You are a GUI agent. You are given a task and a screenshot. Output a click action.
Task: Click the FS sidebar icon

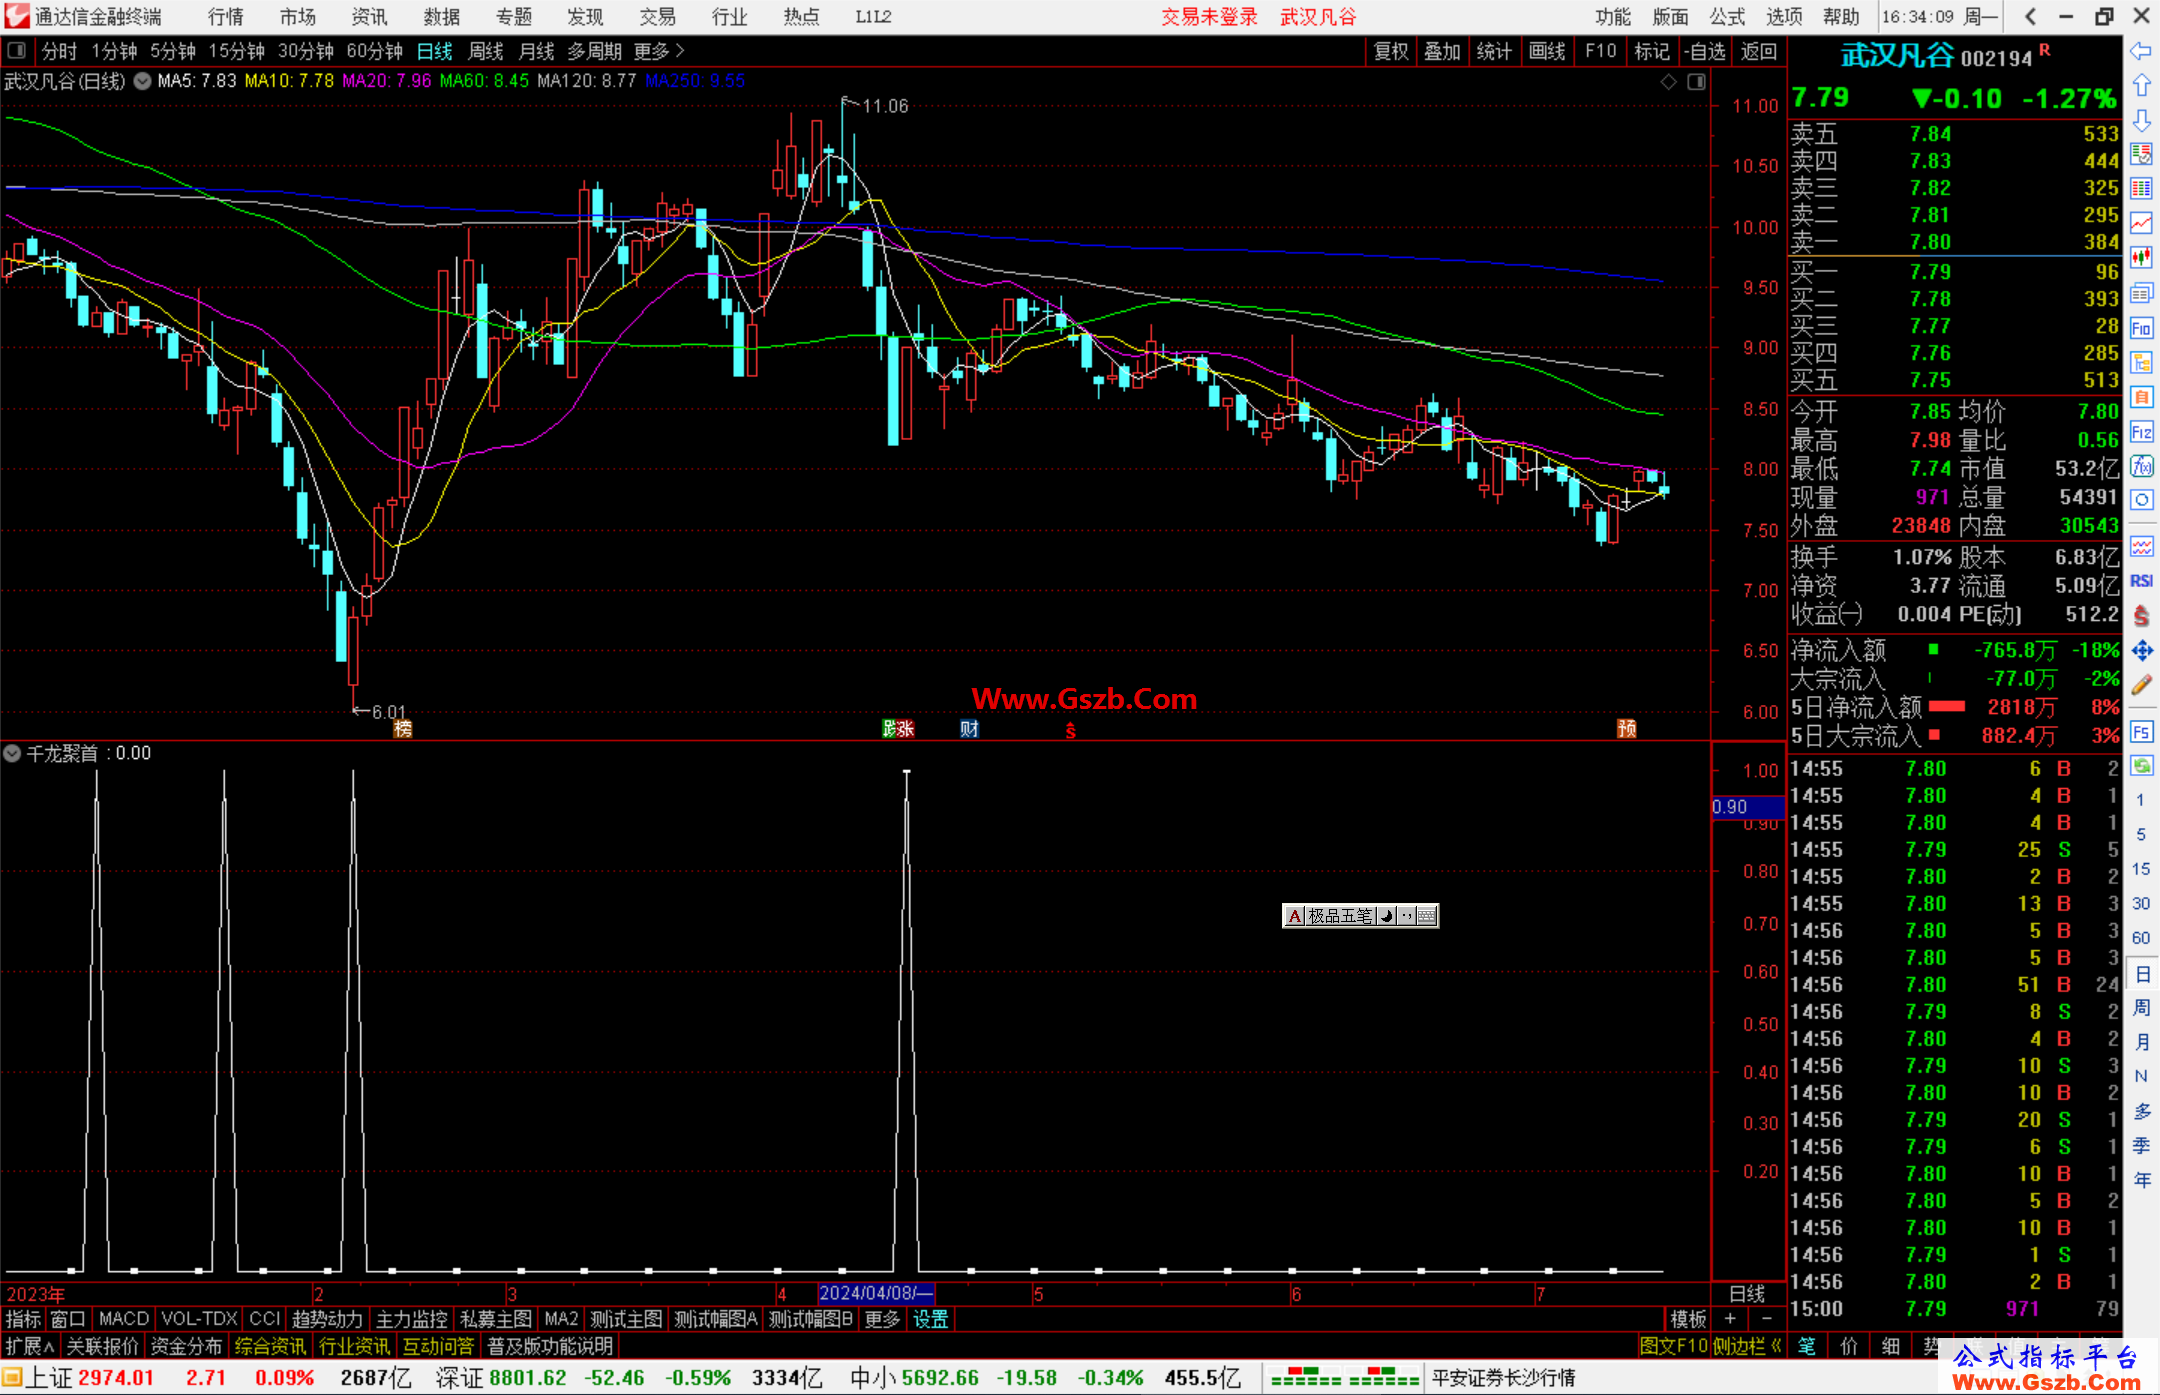2141,732
